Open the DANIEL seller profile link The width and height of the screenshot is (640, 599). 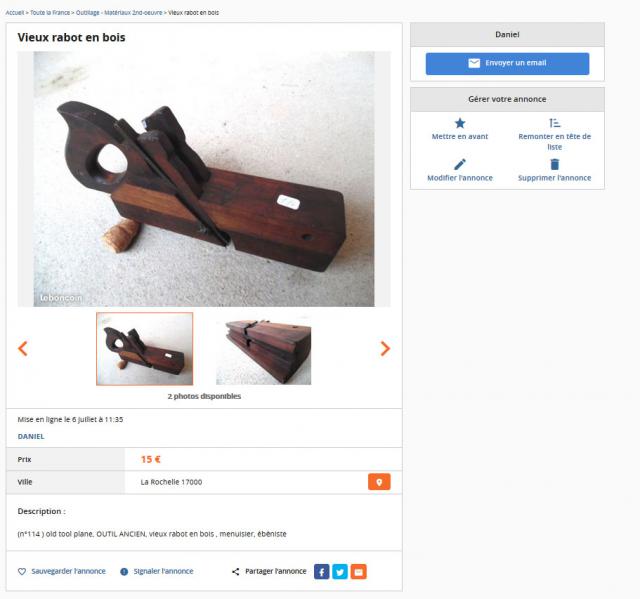pyautogui.click(x=31, y=436)
